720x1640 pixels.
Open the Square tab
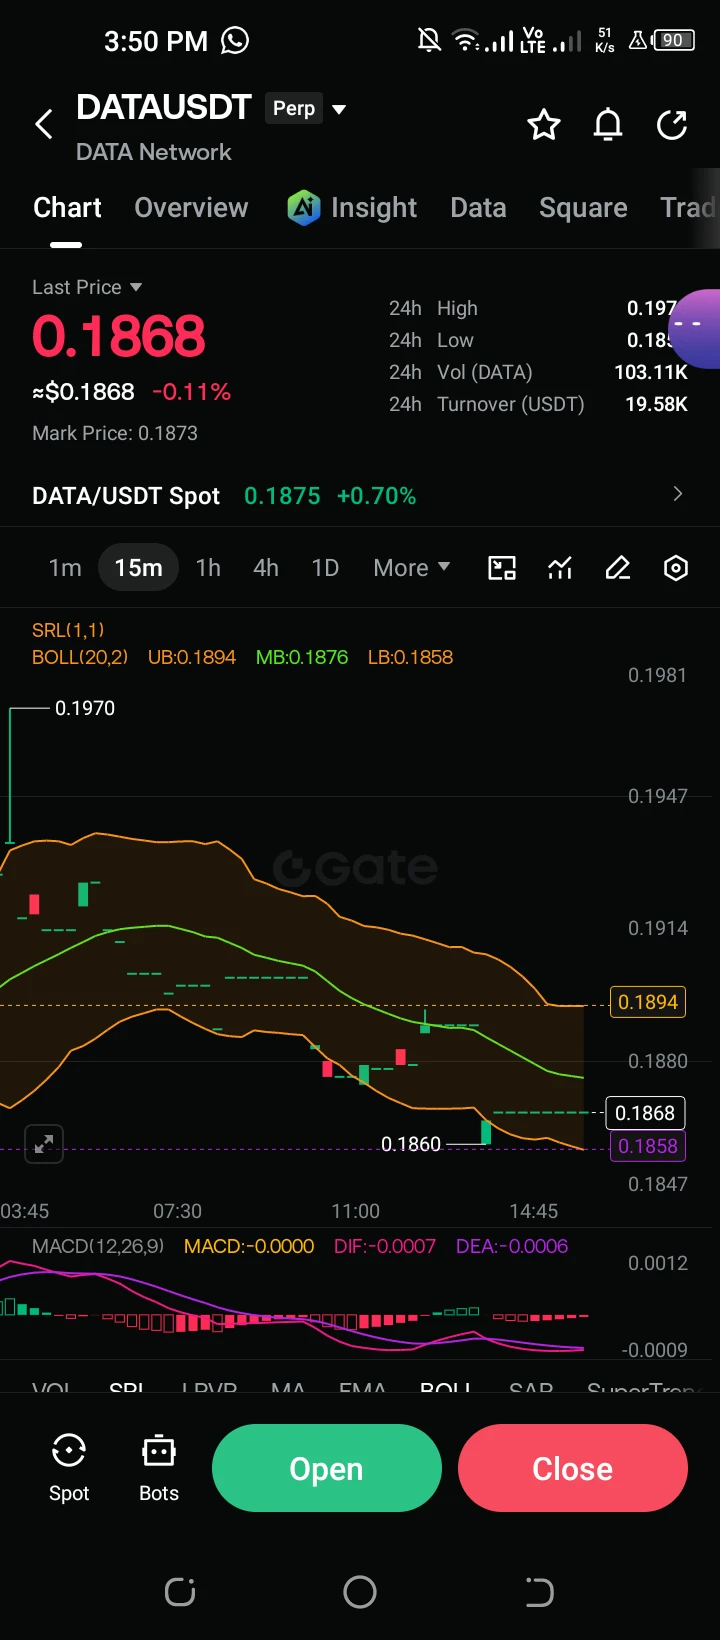pyautogui.click(x=583, y=208)
